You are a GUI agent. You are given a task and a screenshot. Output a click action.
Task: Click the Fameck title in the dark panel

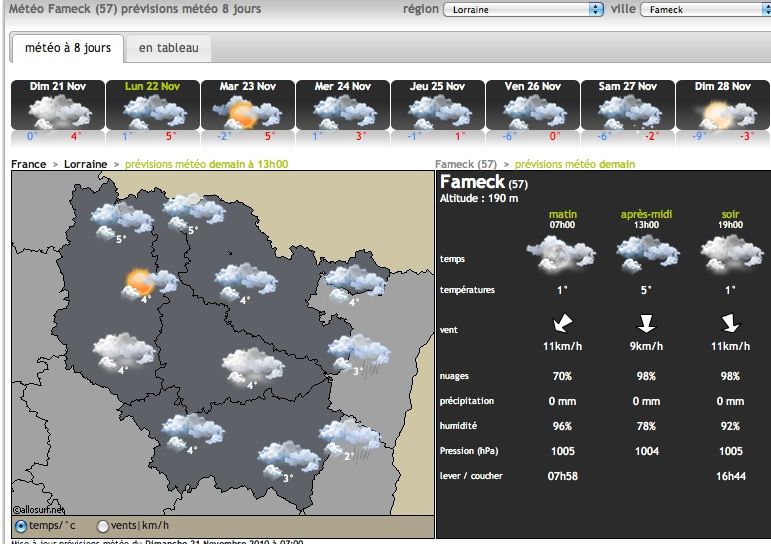tap(472, 182)
